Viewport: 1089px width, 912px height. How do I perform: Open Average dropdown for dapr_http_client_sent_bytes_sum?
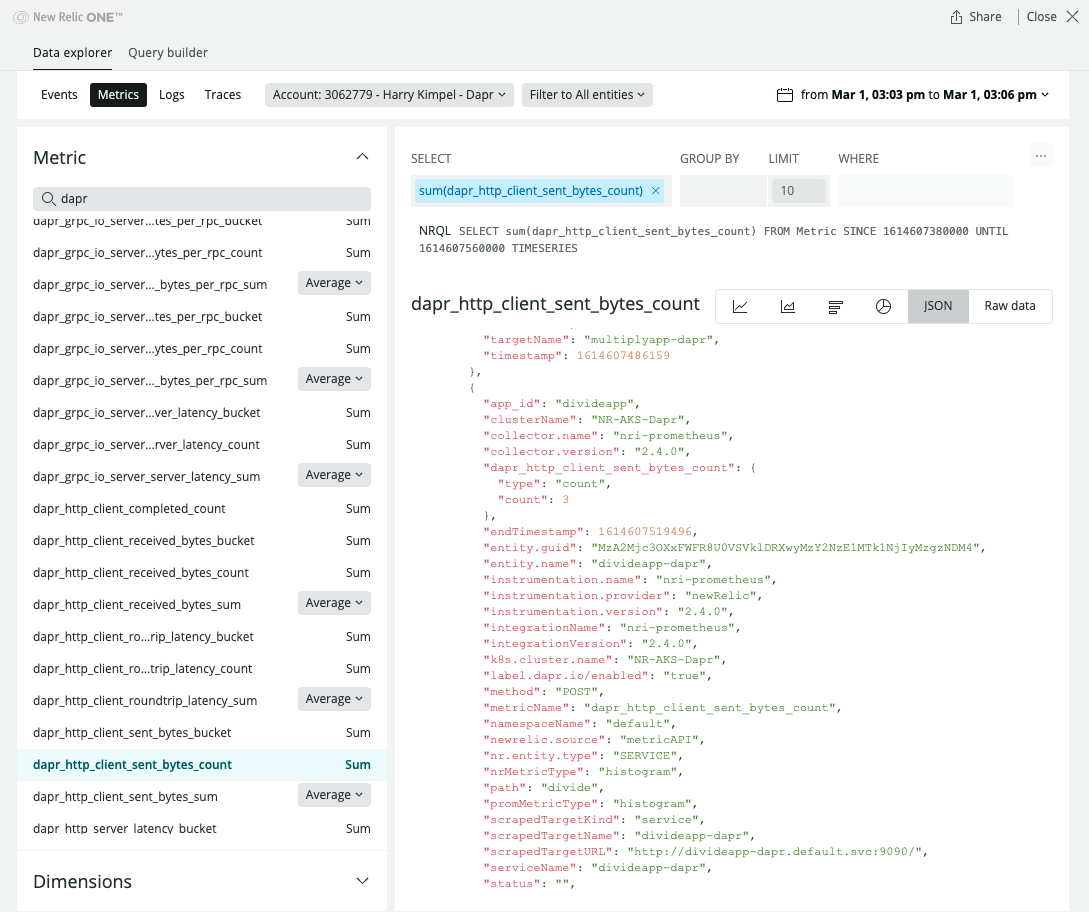334,794
